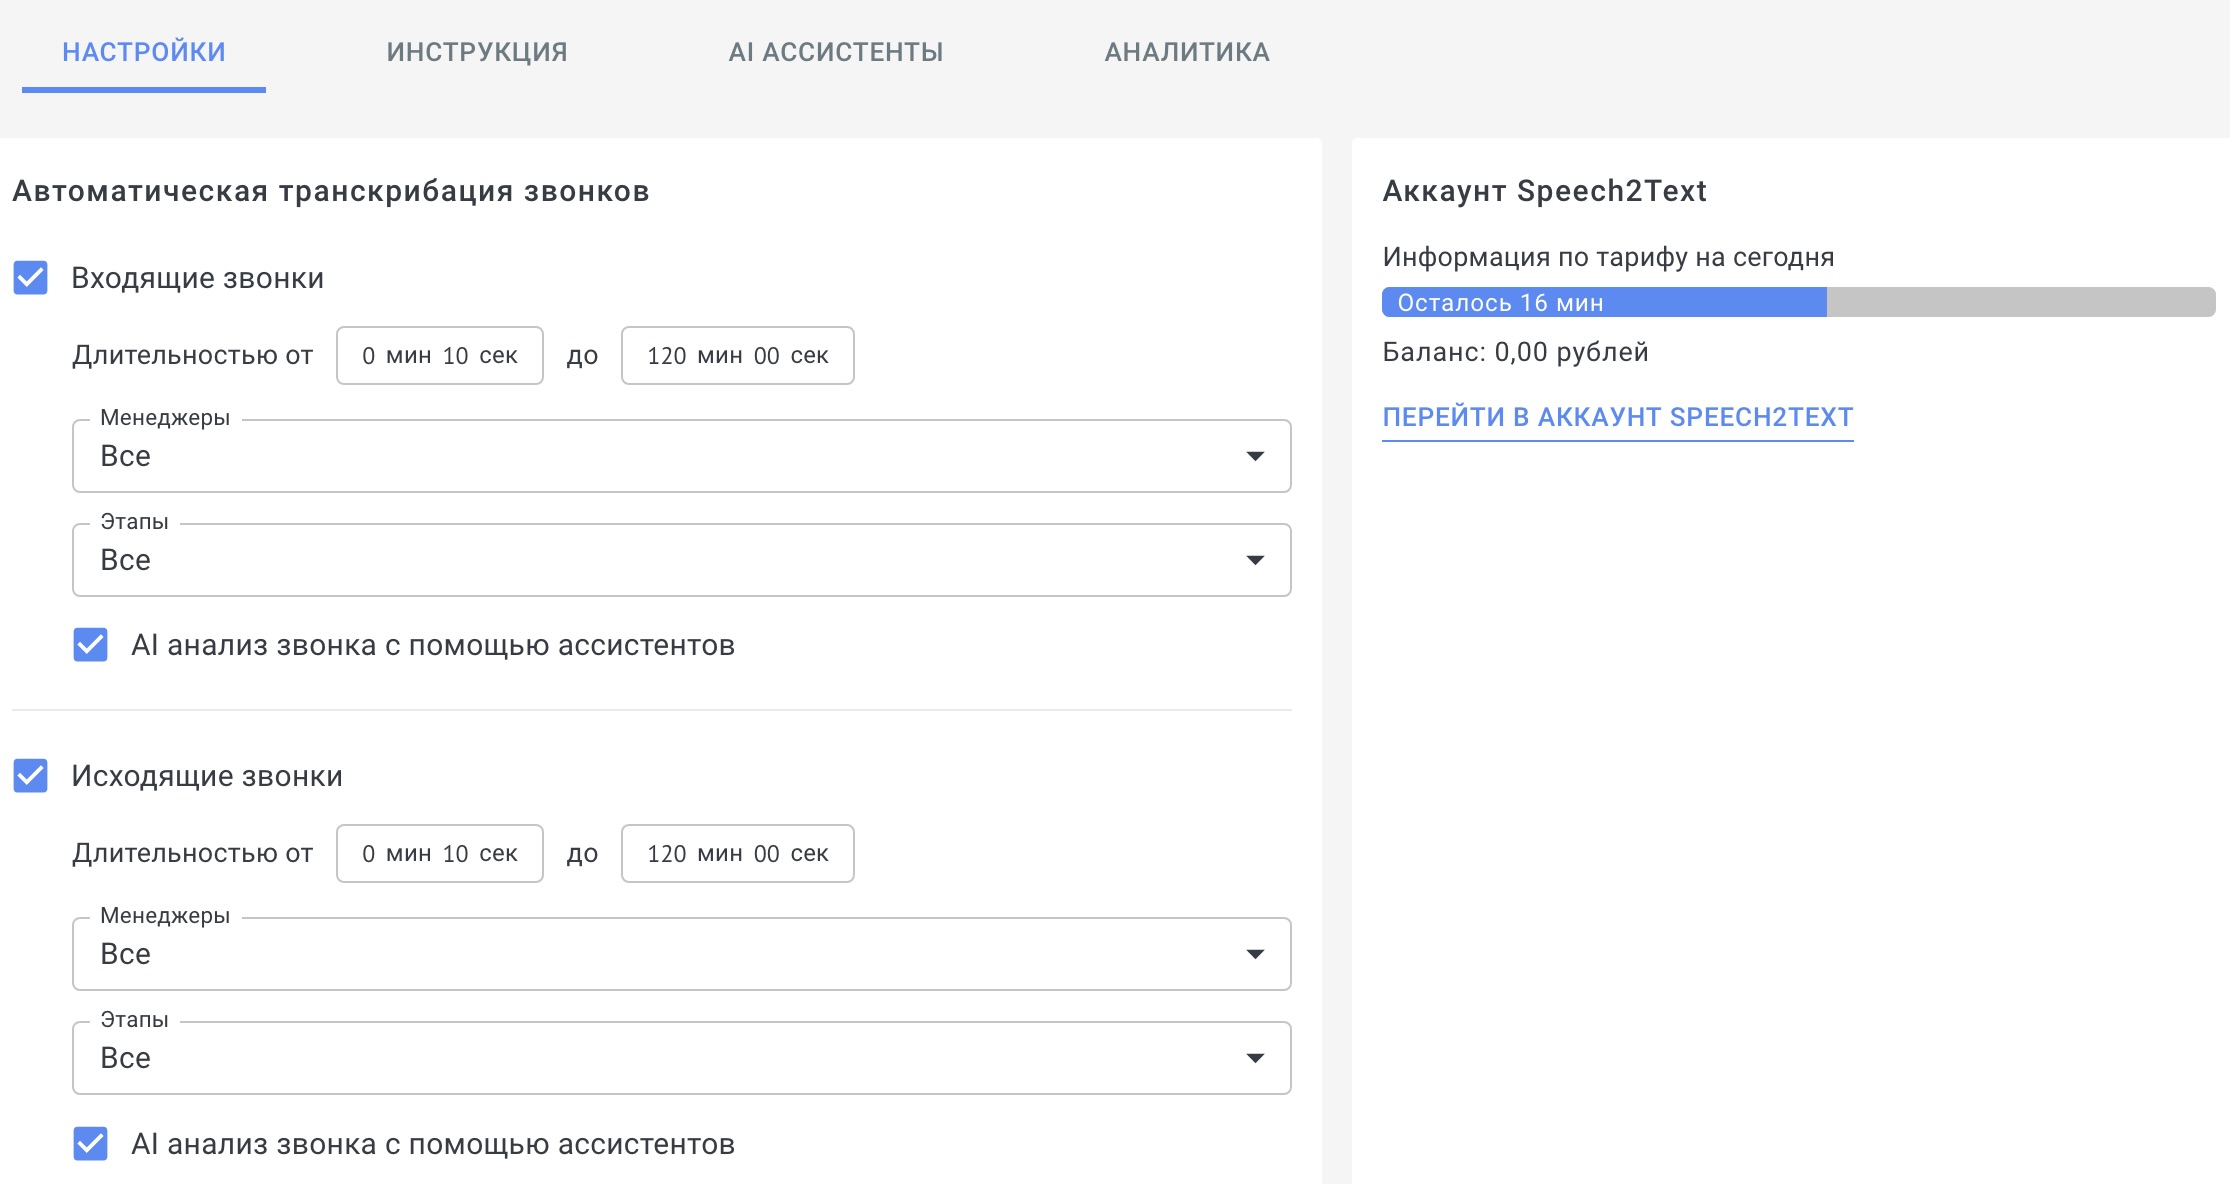The height and width of the screenshot is (1184, 2230).
Task: Open the Настройки tab
Action: [x=144, y=52]
